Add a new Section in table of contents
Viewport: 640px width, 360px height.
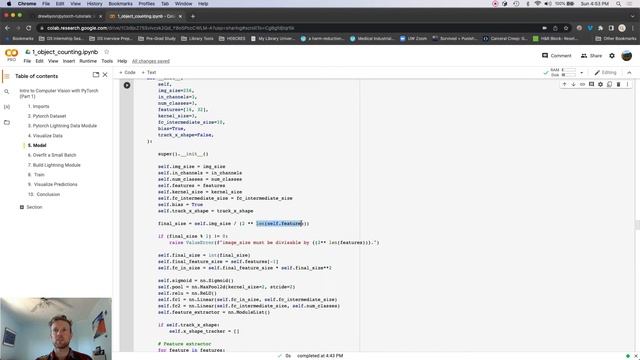click(31, 207)
